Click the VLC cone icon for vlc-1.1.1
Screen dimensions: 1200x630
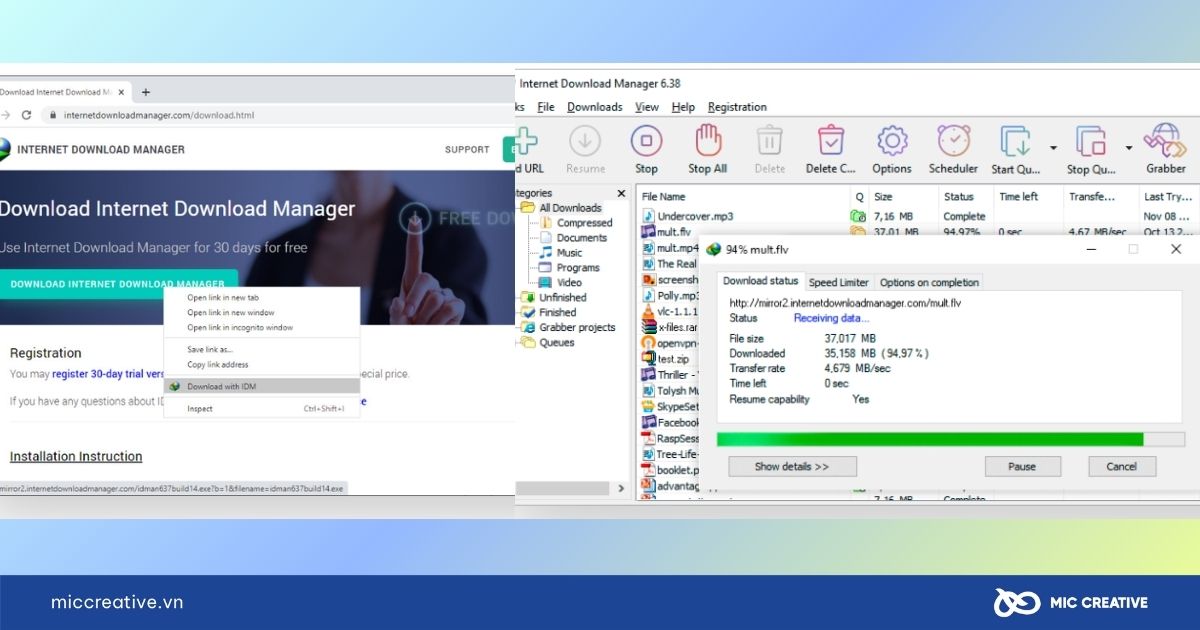pyautogui.click(x=648, y=313)
